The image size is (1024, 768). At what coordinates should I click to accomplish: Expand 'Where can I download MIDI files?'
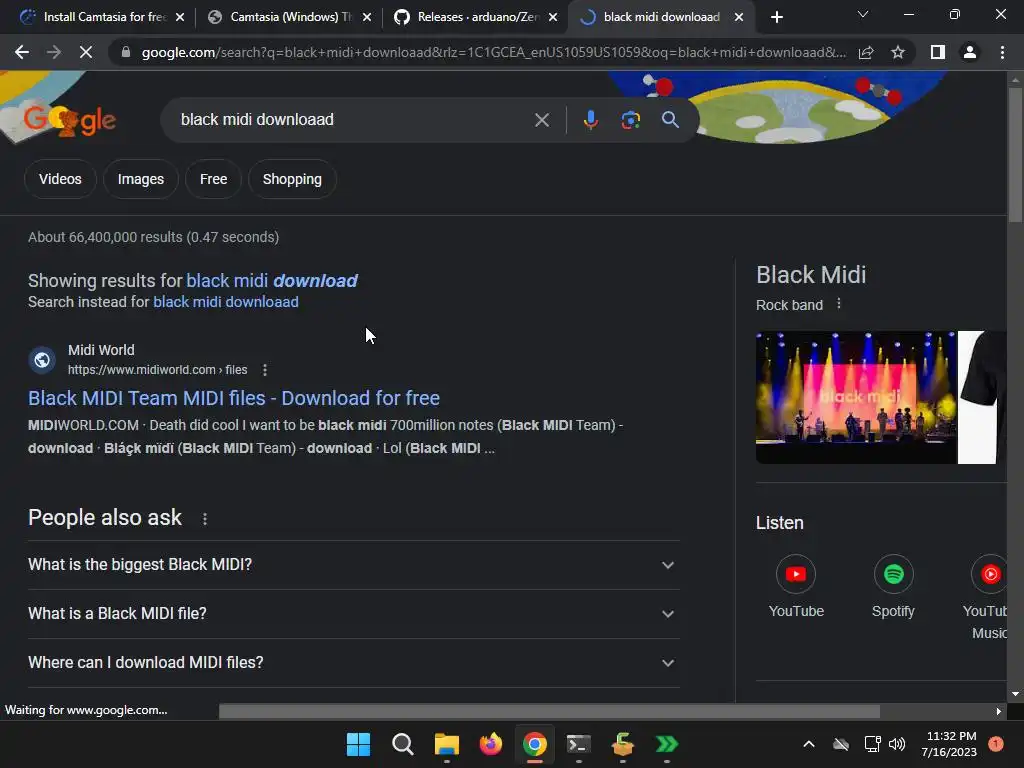point(353,663)
